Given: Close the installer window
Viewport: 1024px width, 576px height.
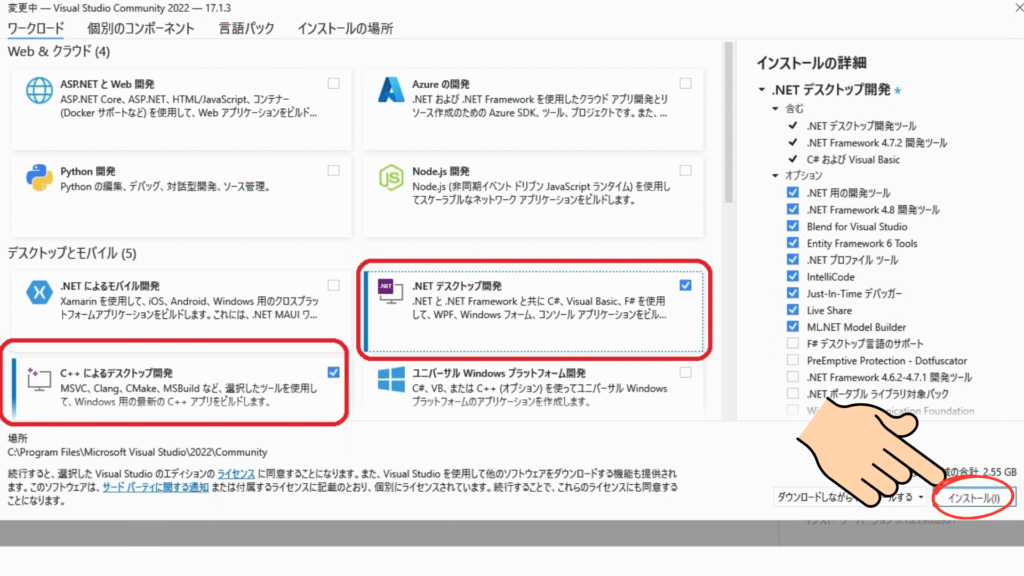Looking at the screenshot, I should tap(1018, 8).
